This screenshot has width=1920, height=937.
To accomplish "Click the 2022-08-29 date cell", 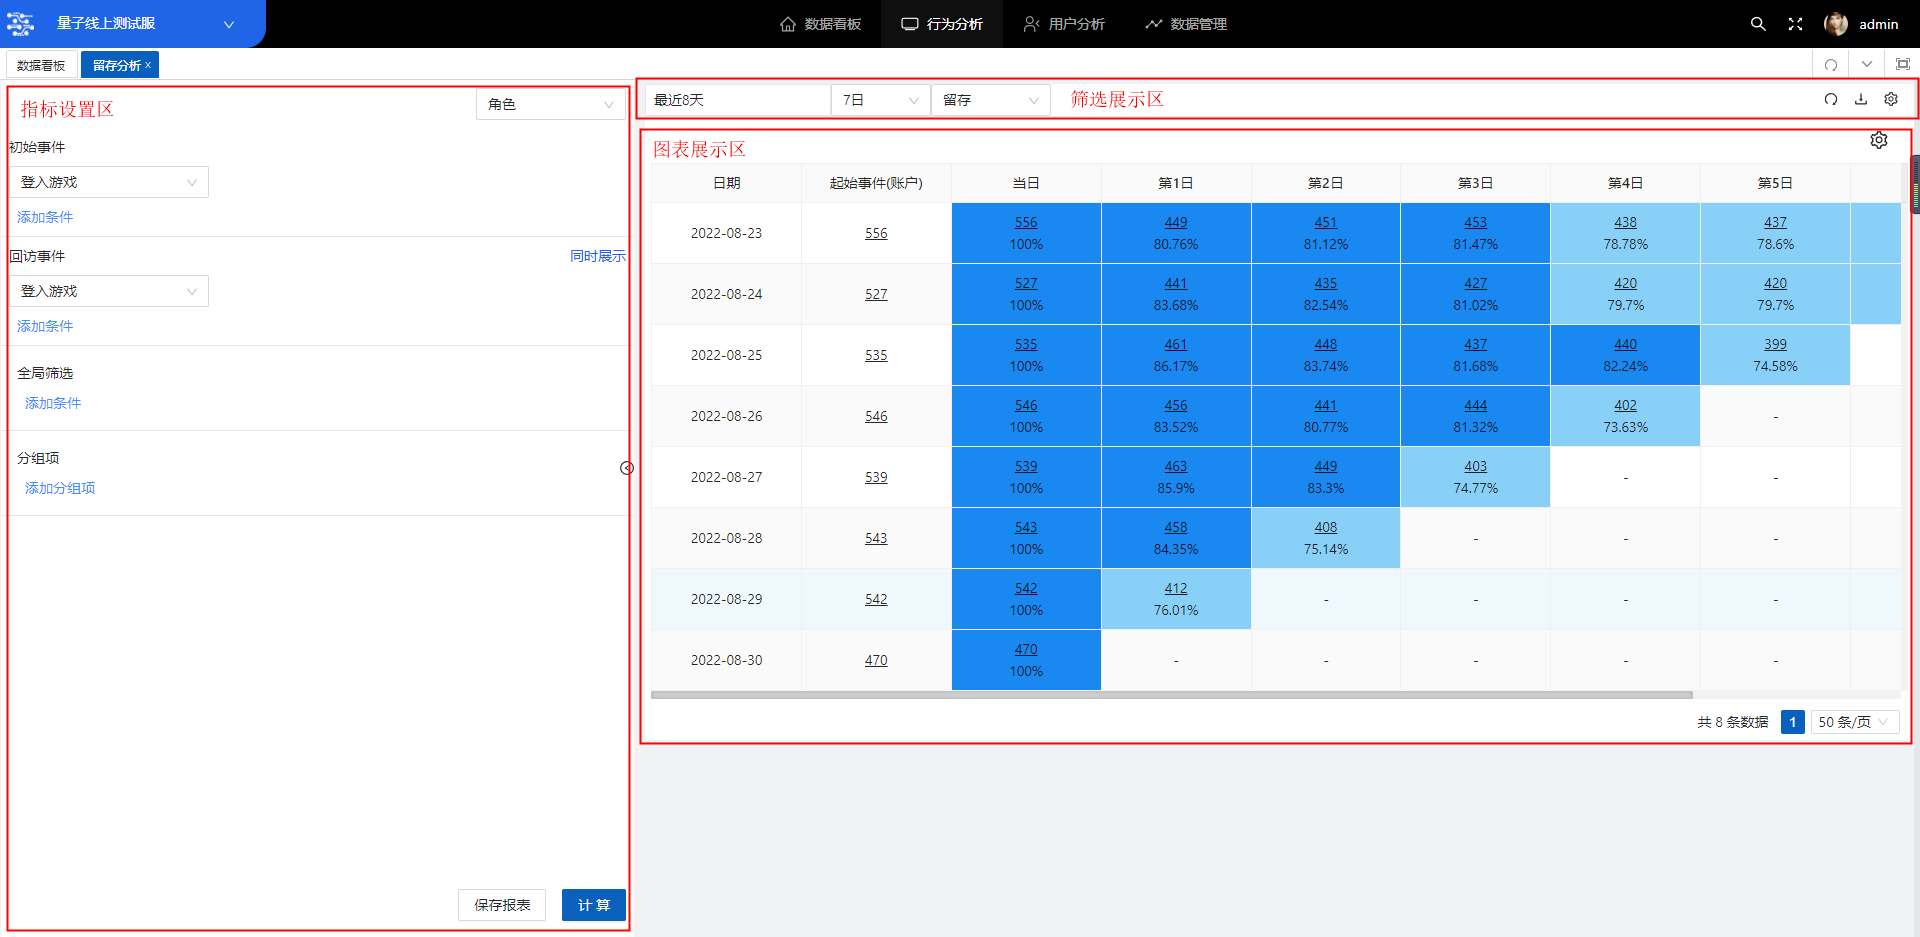I will [726, 599].
